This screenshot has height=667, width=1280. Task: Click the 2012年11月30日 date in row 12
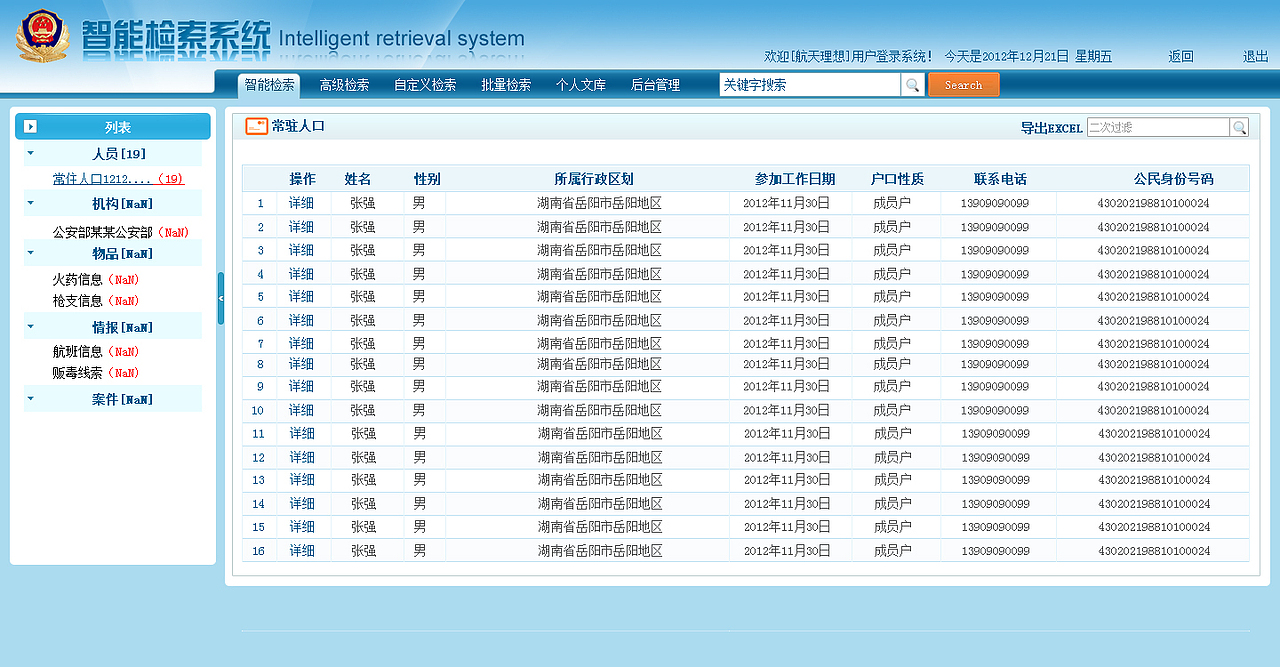pyautogui.click(x=788, y=457)
